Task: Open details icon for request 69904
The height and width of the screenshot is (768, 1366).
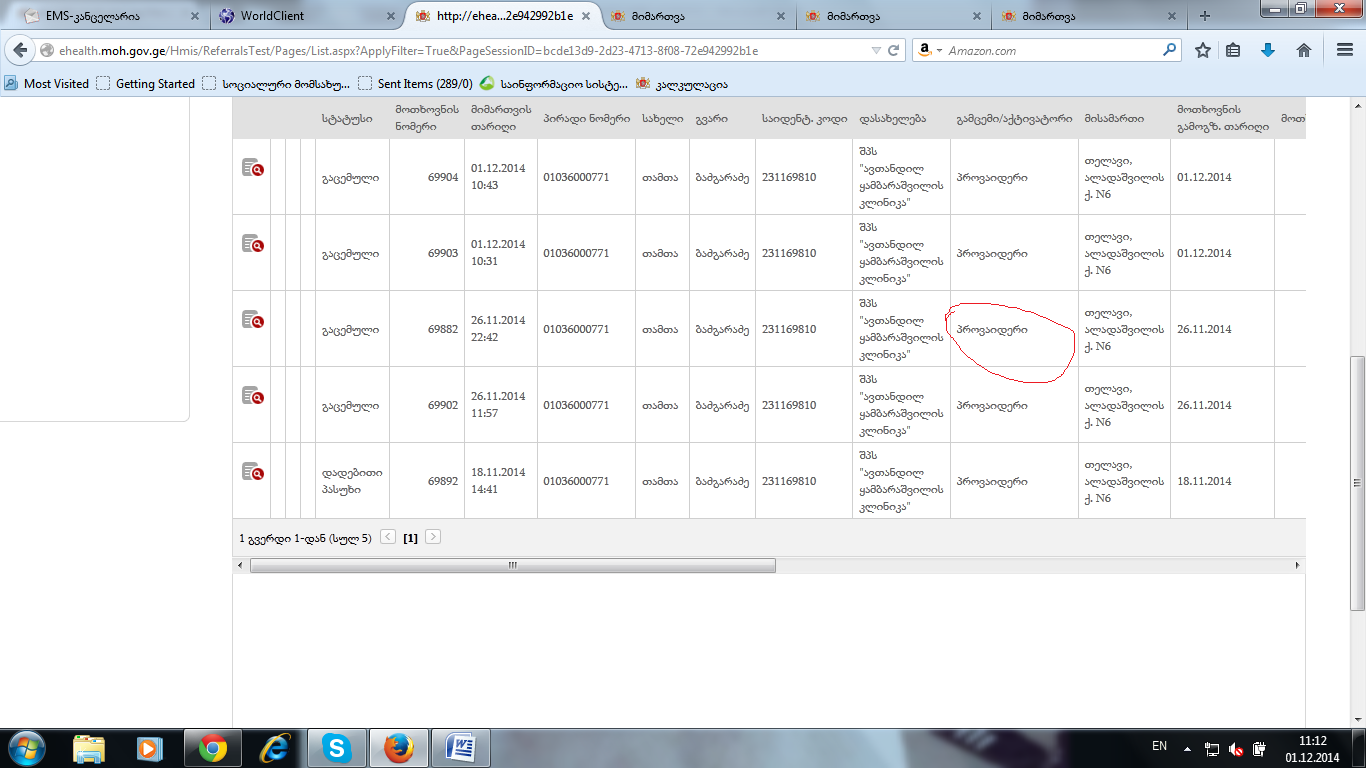Action: 252,168
